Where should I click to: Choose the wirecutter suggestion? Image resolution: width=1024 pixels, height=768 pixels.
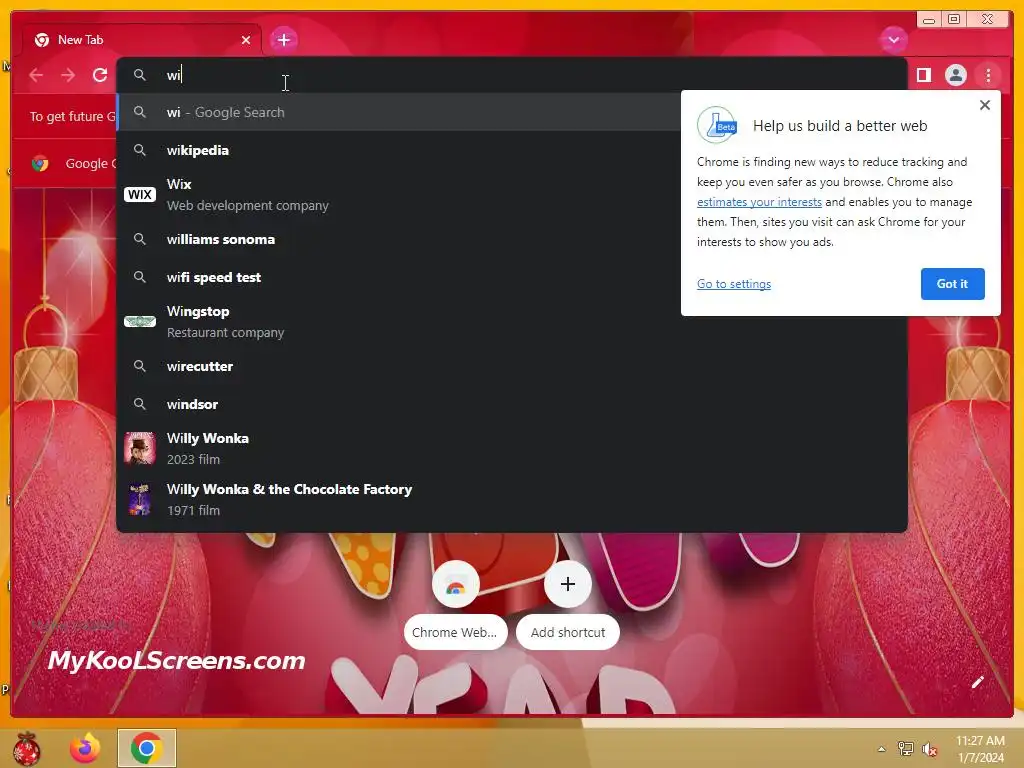pos(512,366)
